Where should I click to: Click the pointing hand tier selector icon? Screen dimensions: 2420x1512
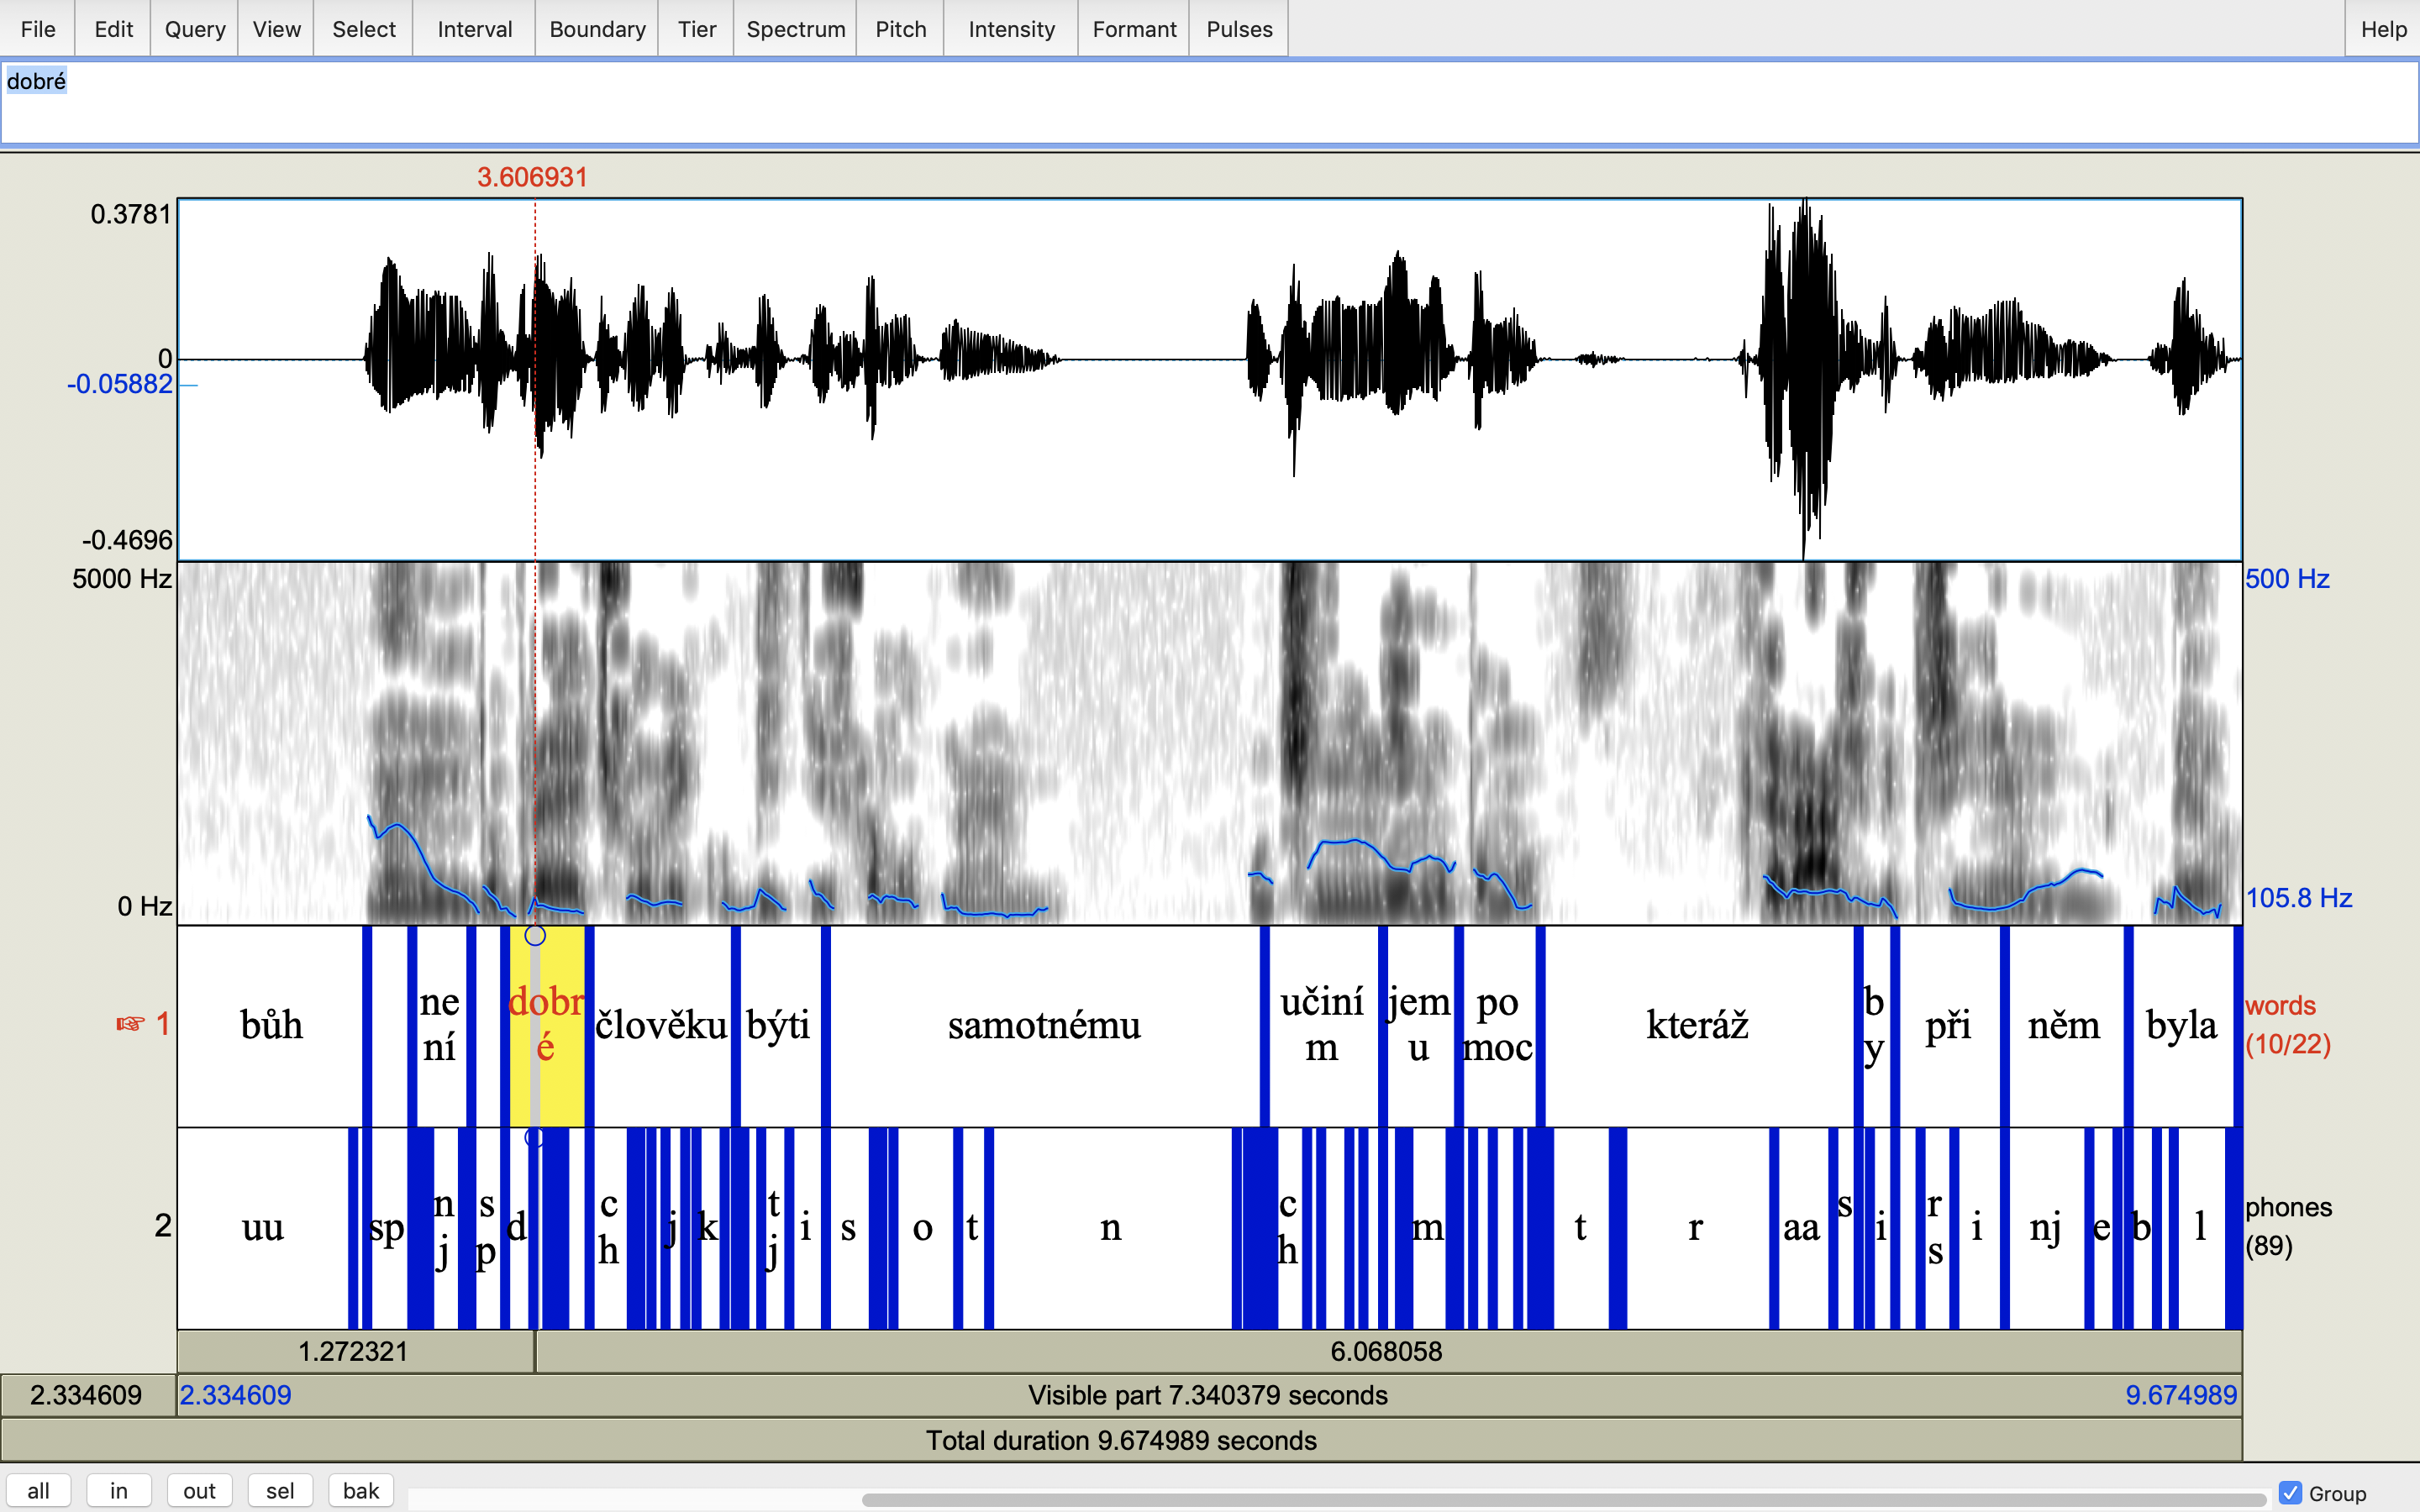click(130, 1024)
